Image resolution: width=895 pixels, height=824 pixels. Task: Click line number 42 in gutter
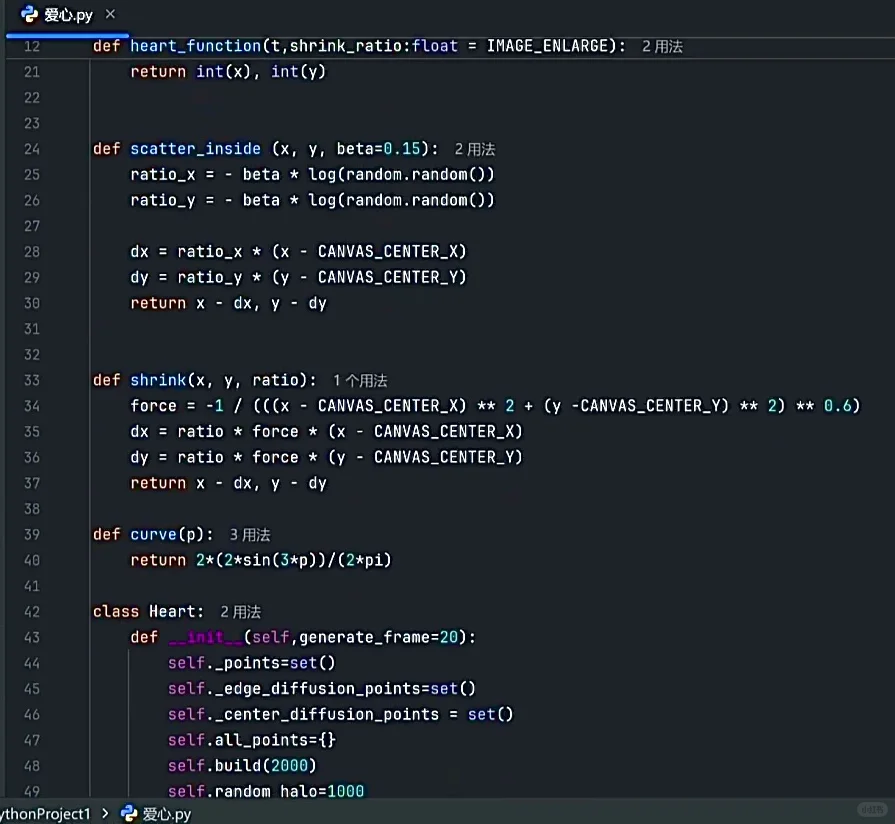point(32,612)
